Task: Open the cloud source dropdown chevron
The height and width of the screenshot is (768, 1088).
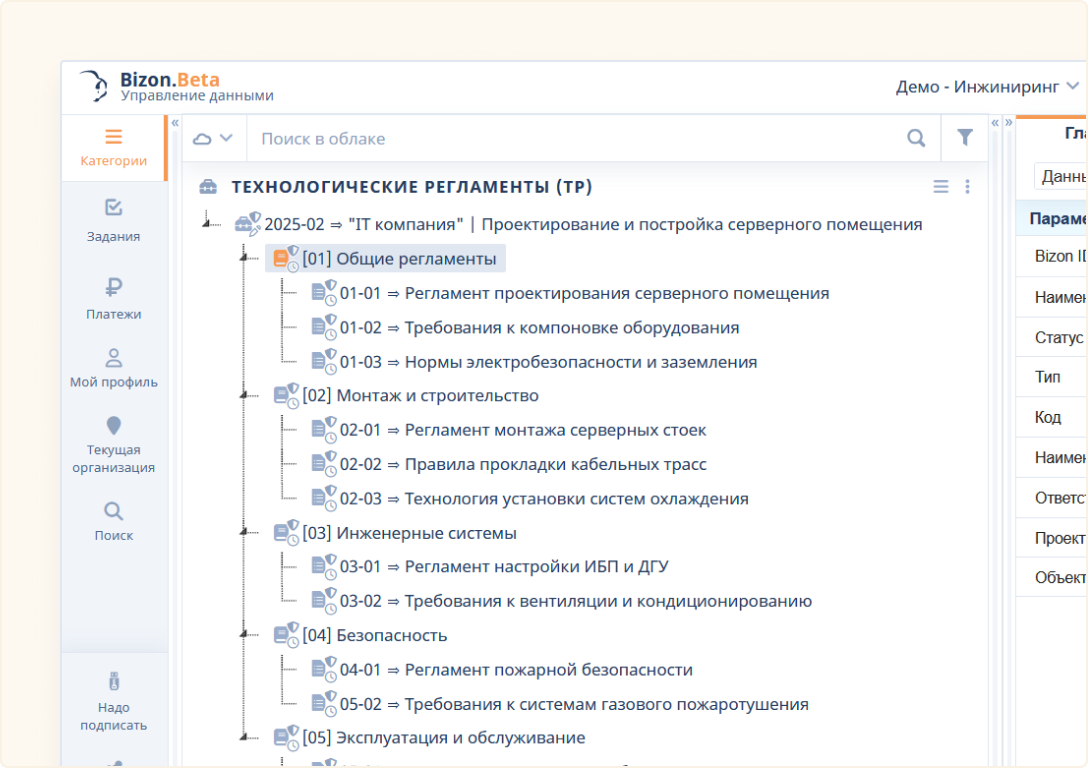Action: click(x=227, y=137)
